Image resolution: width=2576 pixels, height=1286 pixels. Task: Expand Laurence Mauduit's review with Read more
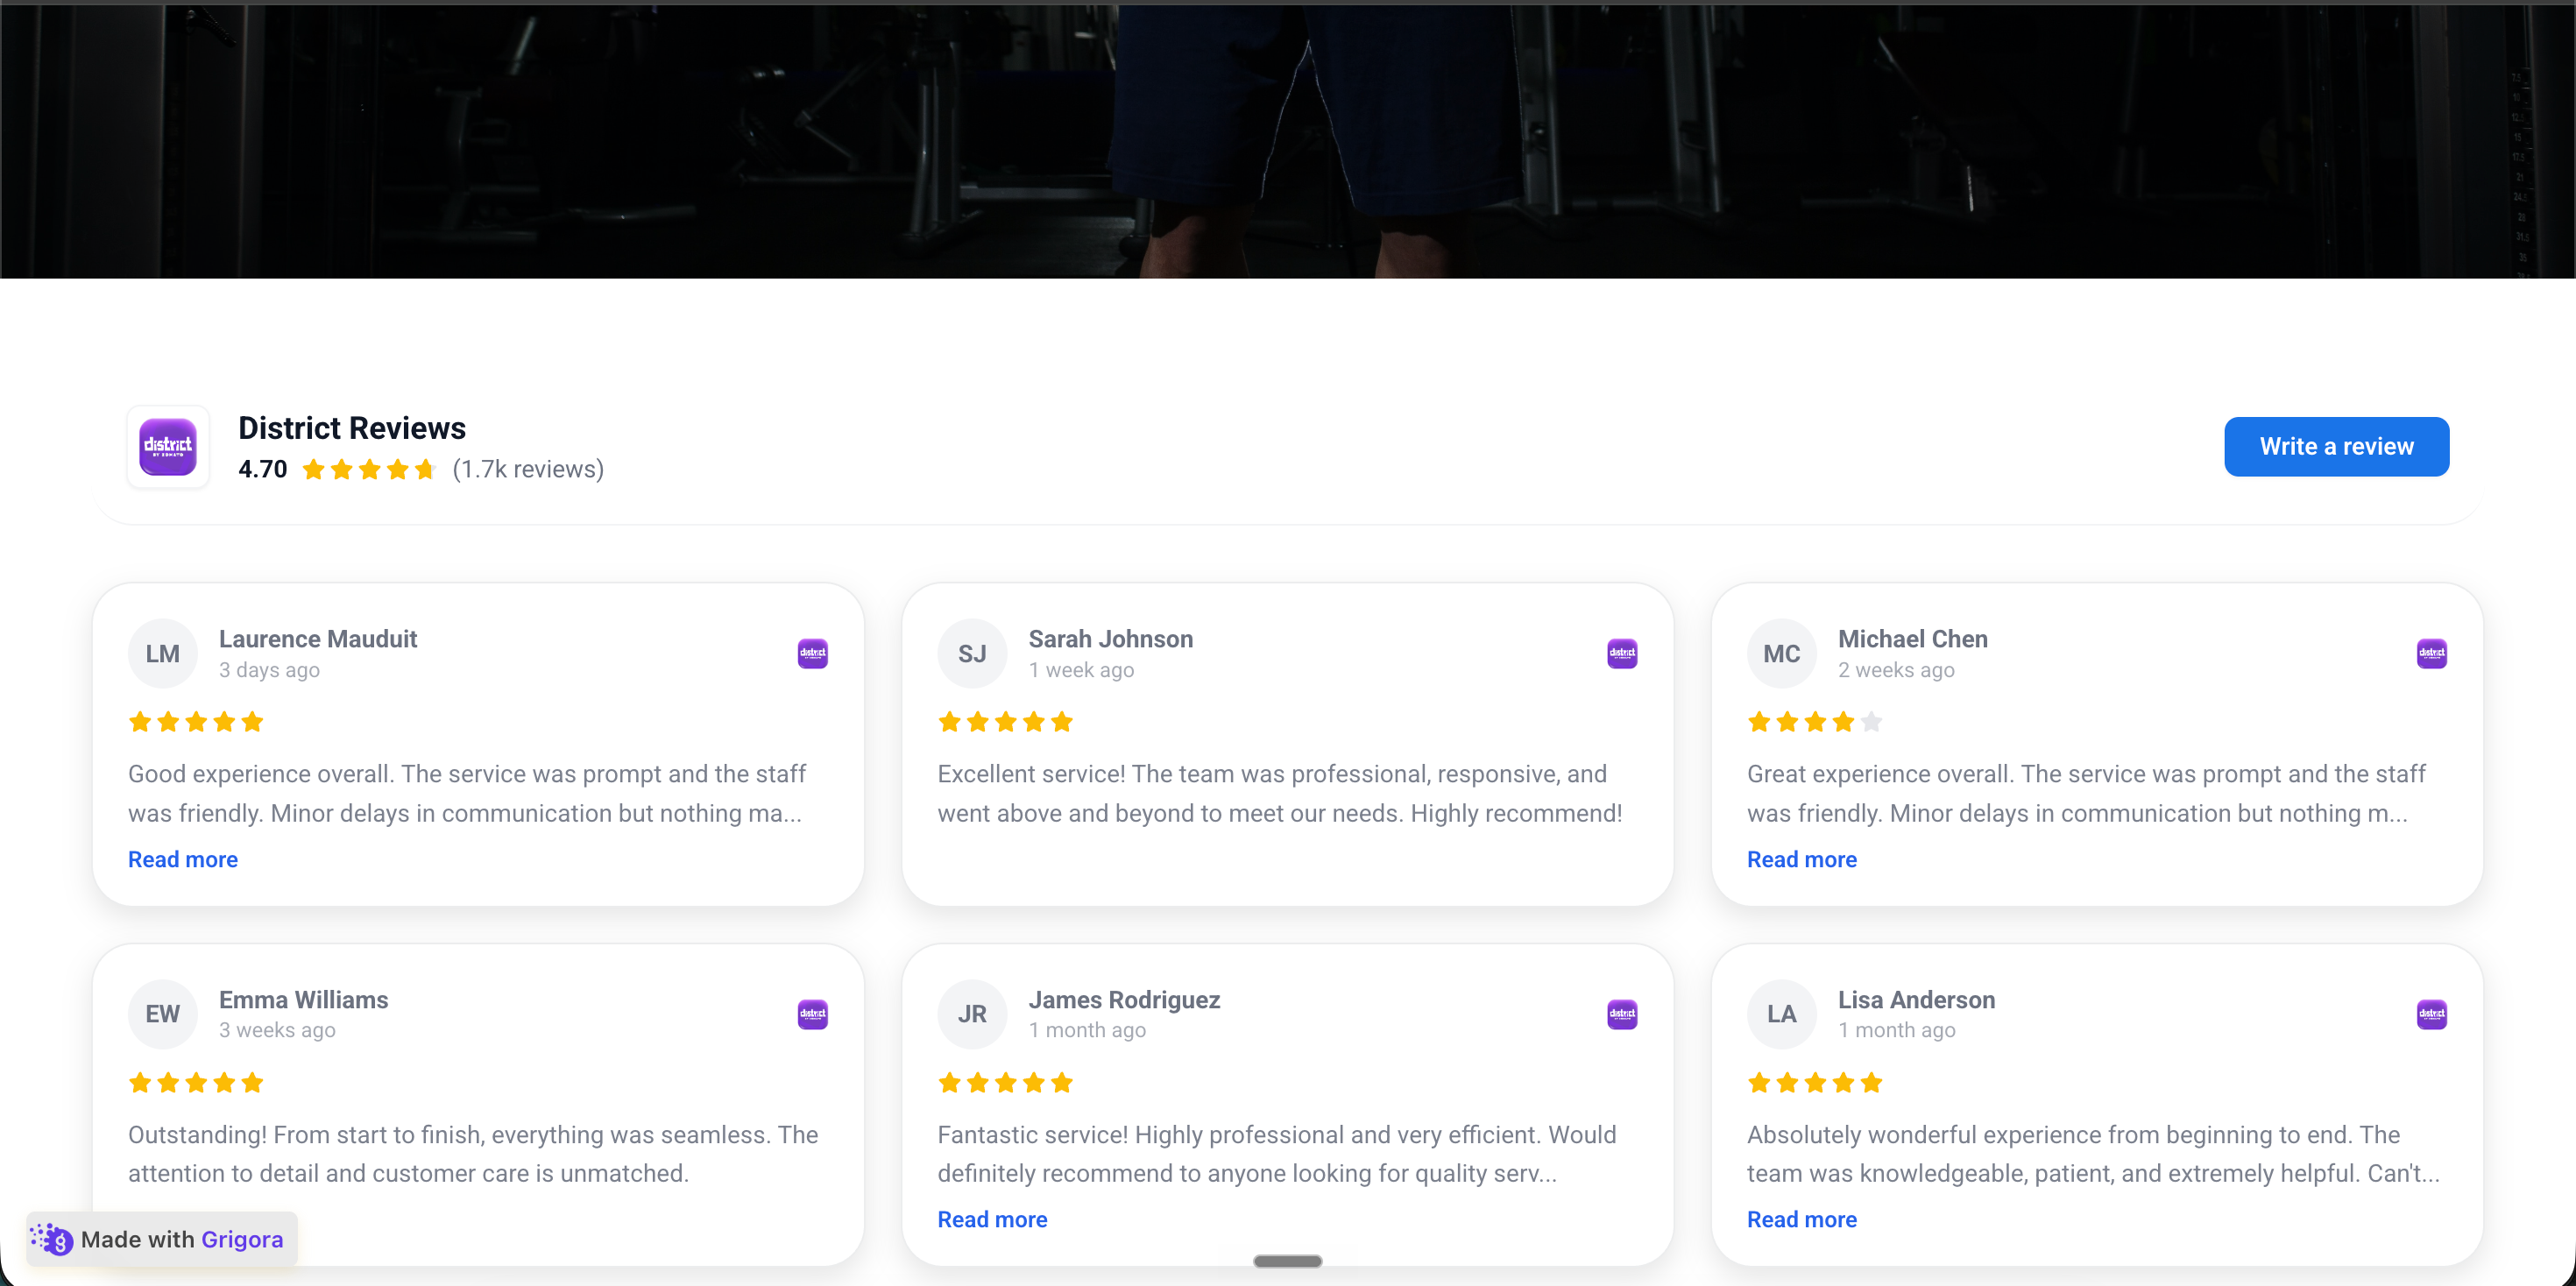tap(183, 859)
